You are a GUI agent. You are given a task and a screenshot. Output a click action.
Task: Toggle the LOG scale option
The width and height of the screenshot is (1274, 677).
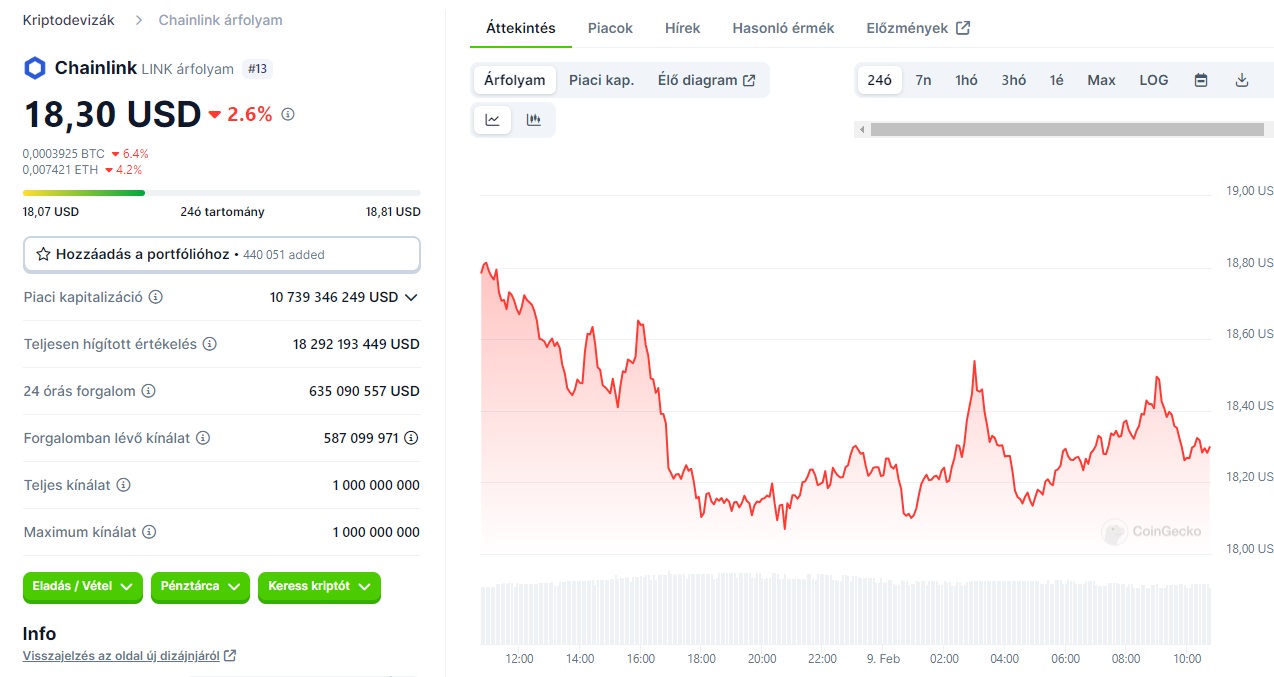tap(1154, 80)
